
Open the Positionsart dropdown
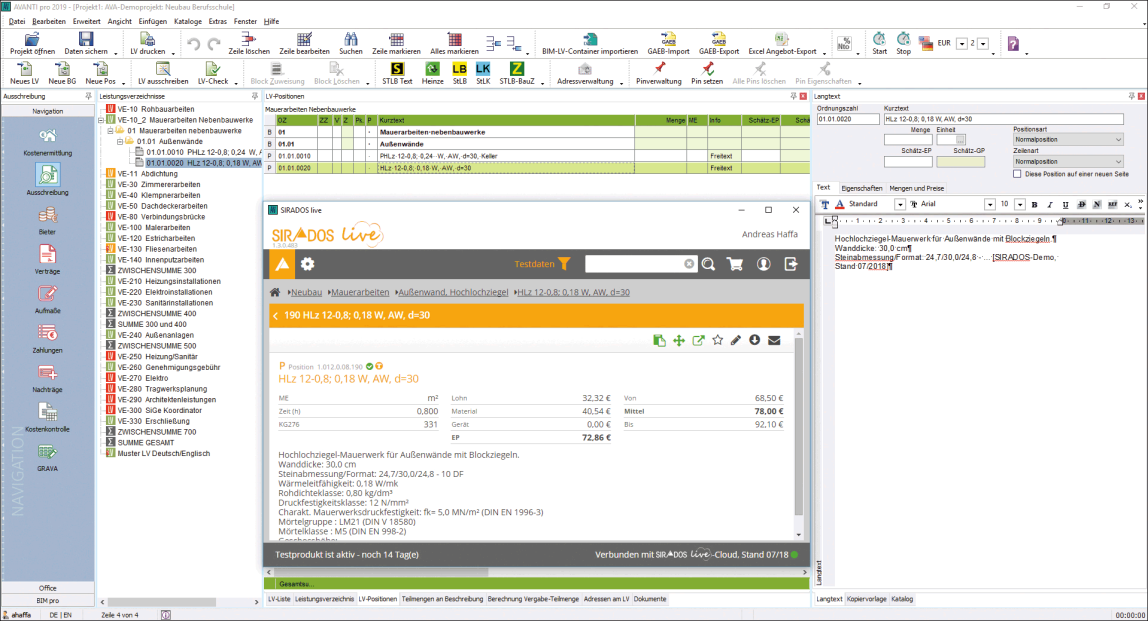tap(1068, 139)
